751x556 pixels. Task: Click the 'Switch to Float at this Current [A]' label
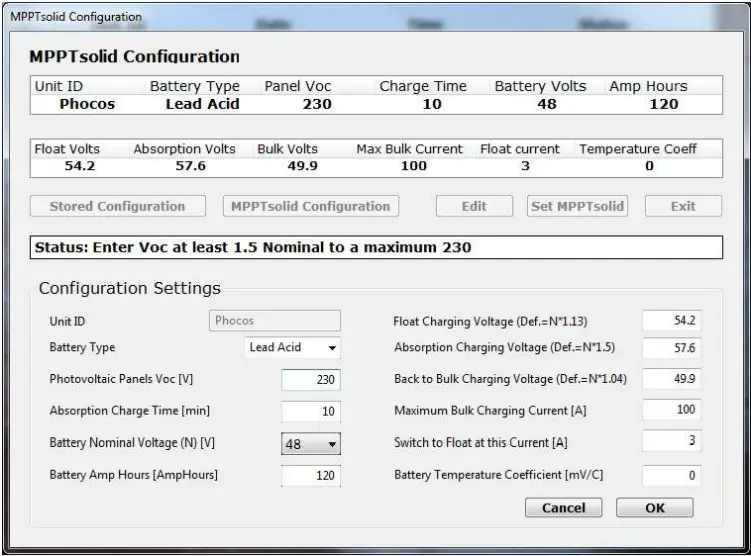pyautogui.click(x=481, y=443)
